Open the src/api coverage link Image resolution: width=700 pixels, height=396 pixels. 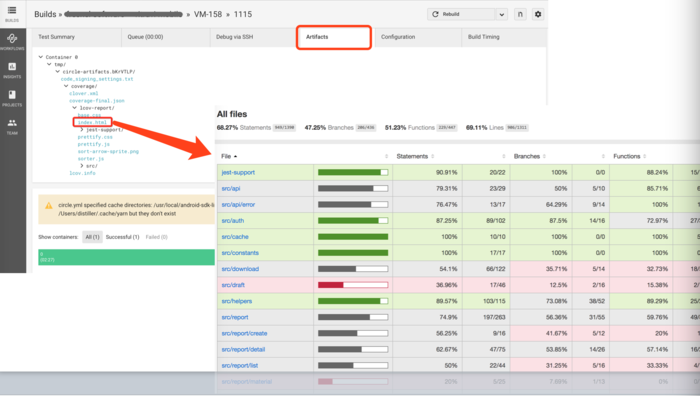pos(231,188)
